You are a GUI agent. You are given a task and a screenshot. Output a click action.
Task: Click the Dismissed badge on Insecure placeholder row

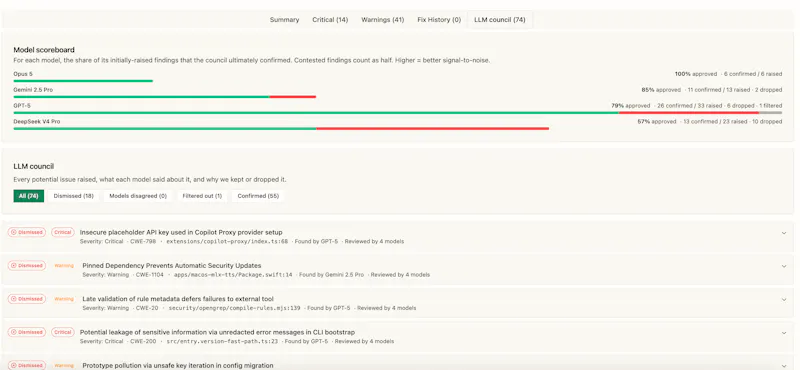pyautogui.click(x=27, y=232)
